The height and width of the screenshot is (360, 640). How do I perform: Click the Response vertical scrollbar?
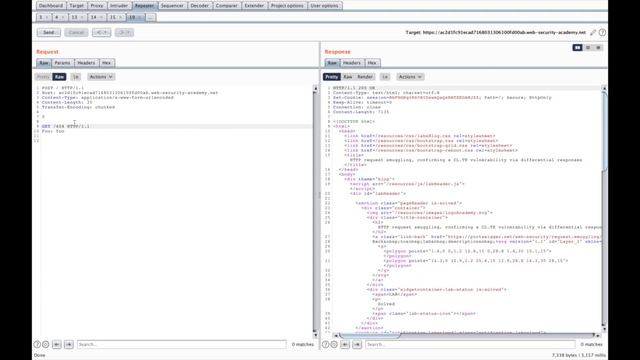click(x=604, y=131)
